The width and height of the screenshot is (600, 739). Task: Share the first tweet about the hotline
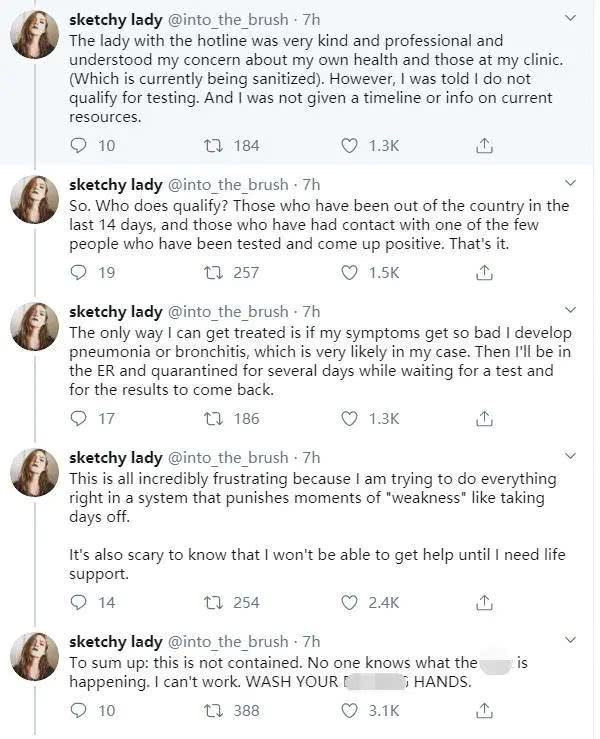[x=484, y=146]
